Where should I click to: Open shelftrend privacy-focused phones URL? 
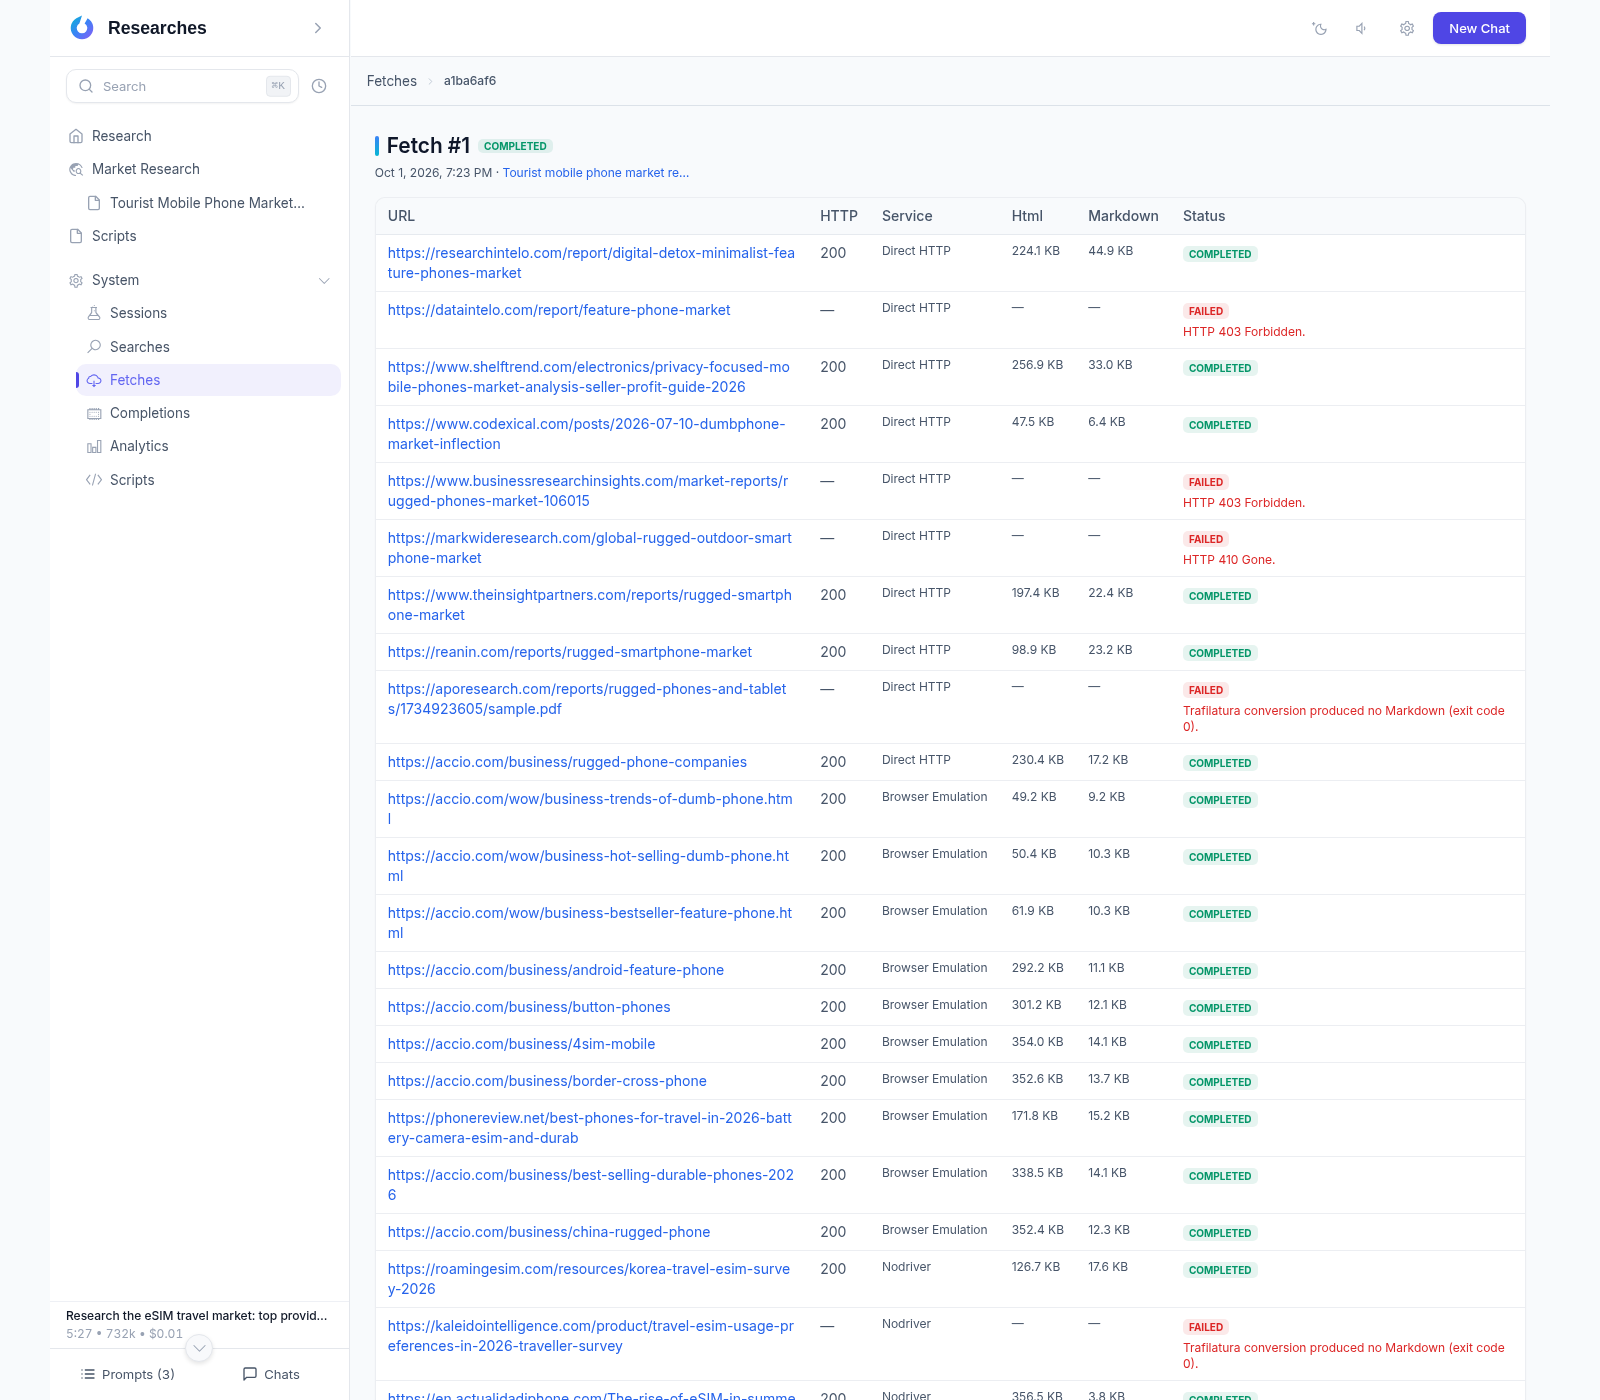589,377
